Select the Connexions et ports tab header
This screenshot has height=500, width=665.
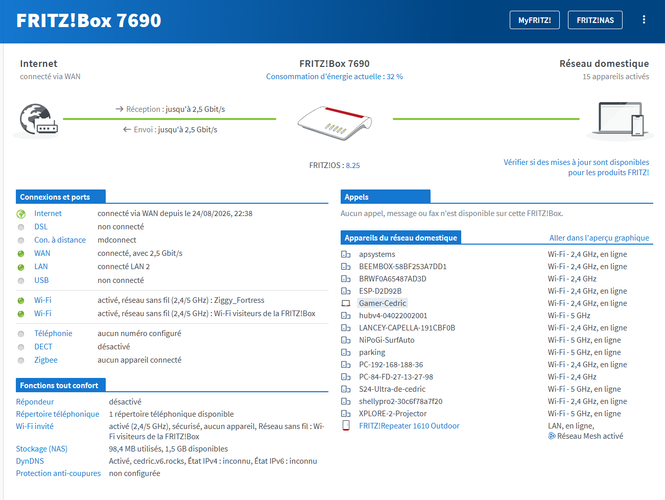pyautogui.click(x=61, y=197)
